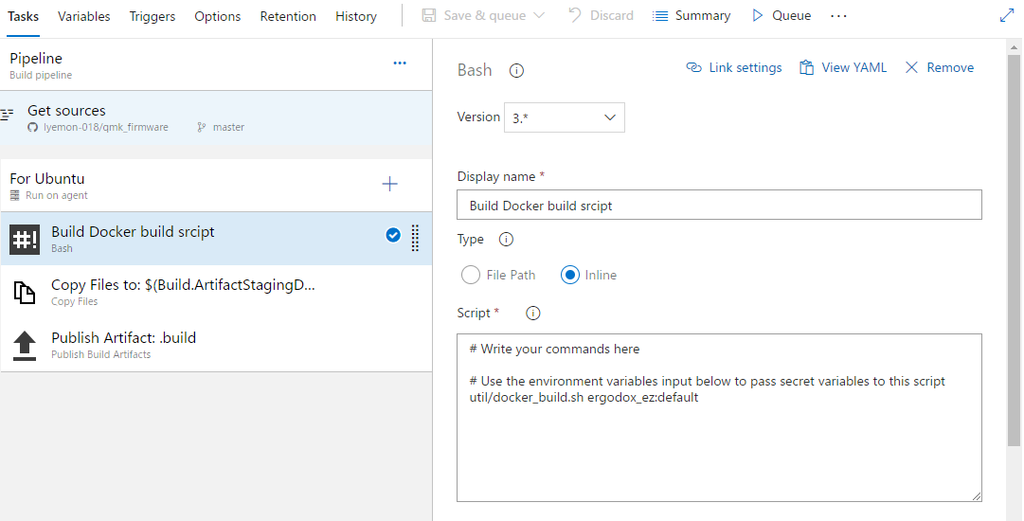Click the Save & queue floppy disk icon

click(x=429, y=16)
